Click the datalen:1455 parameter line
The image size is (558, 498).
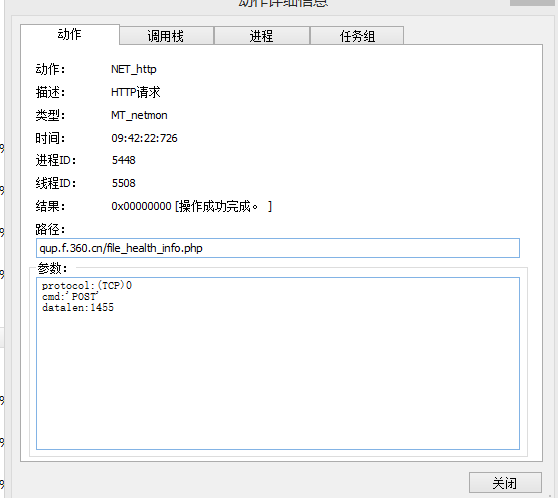(78, 308)
